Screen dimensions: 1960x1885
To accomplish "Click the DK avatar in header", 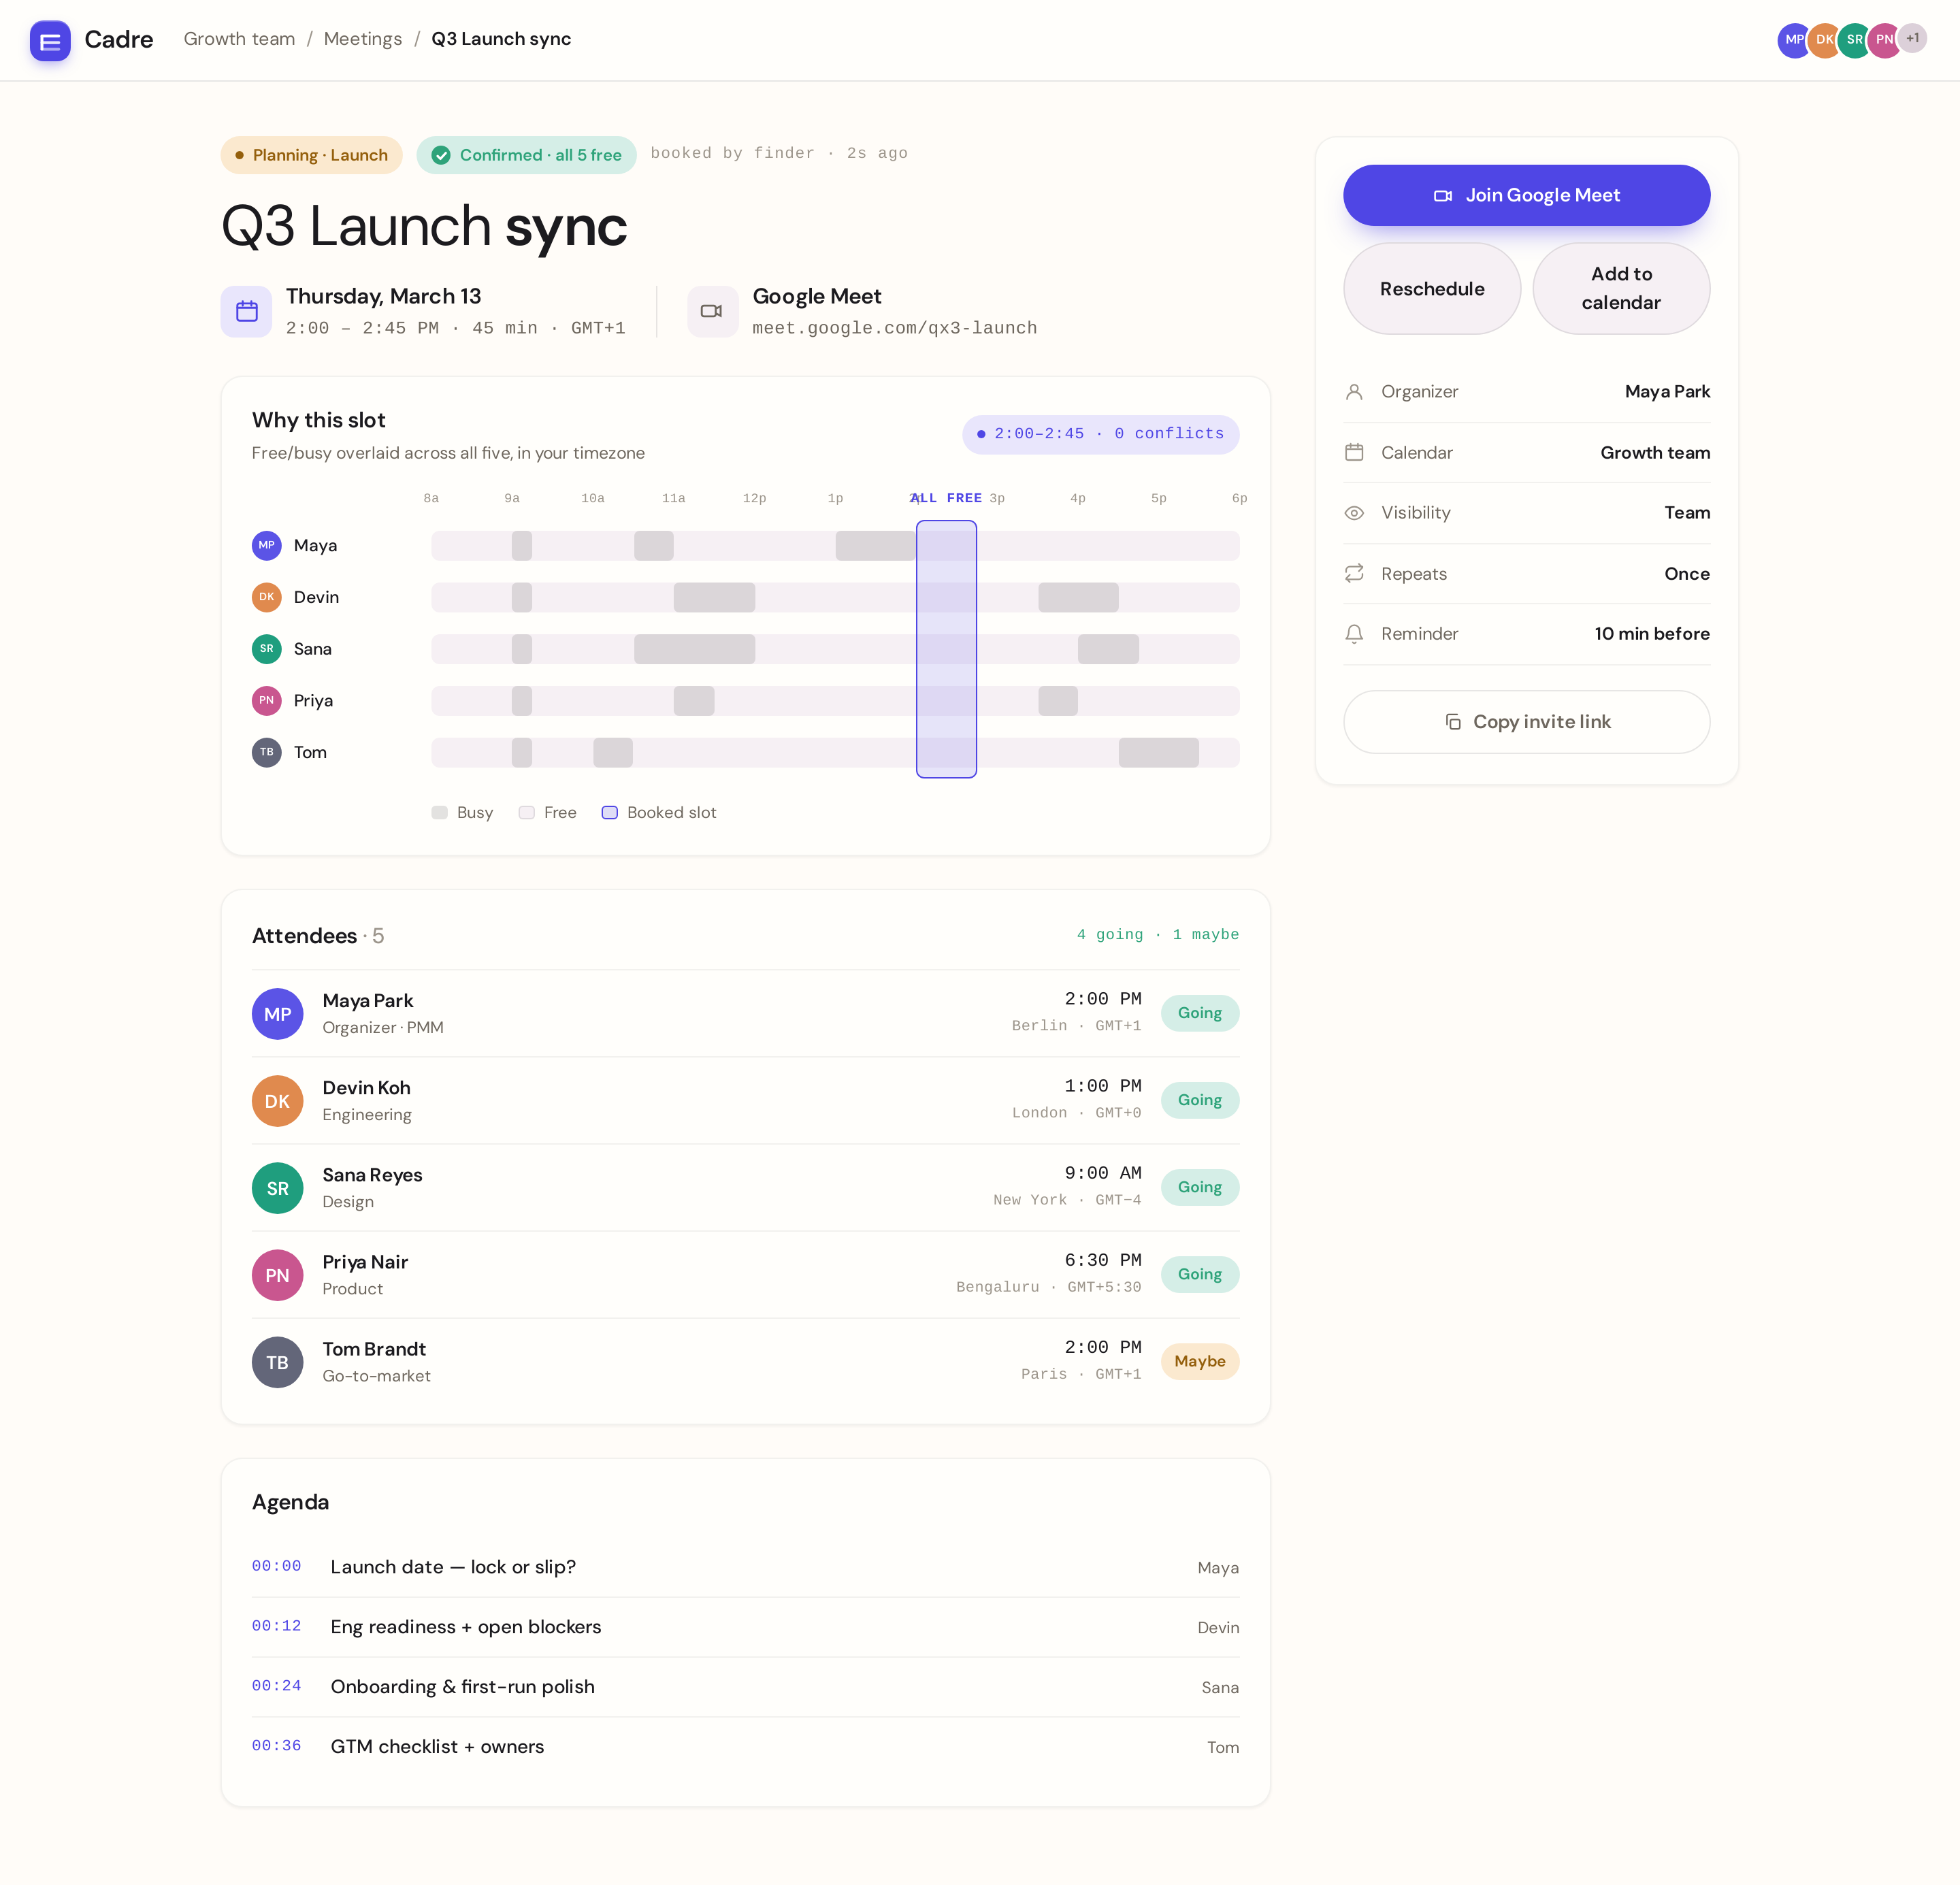I will pos(1824,40).
